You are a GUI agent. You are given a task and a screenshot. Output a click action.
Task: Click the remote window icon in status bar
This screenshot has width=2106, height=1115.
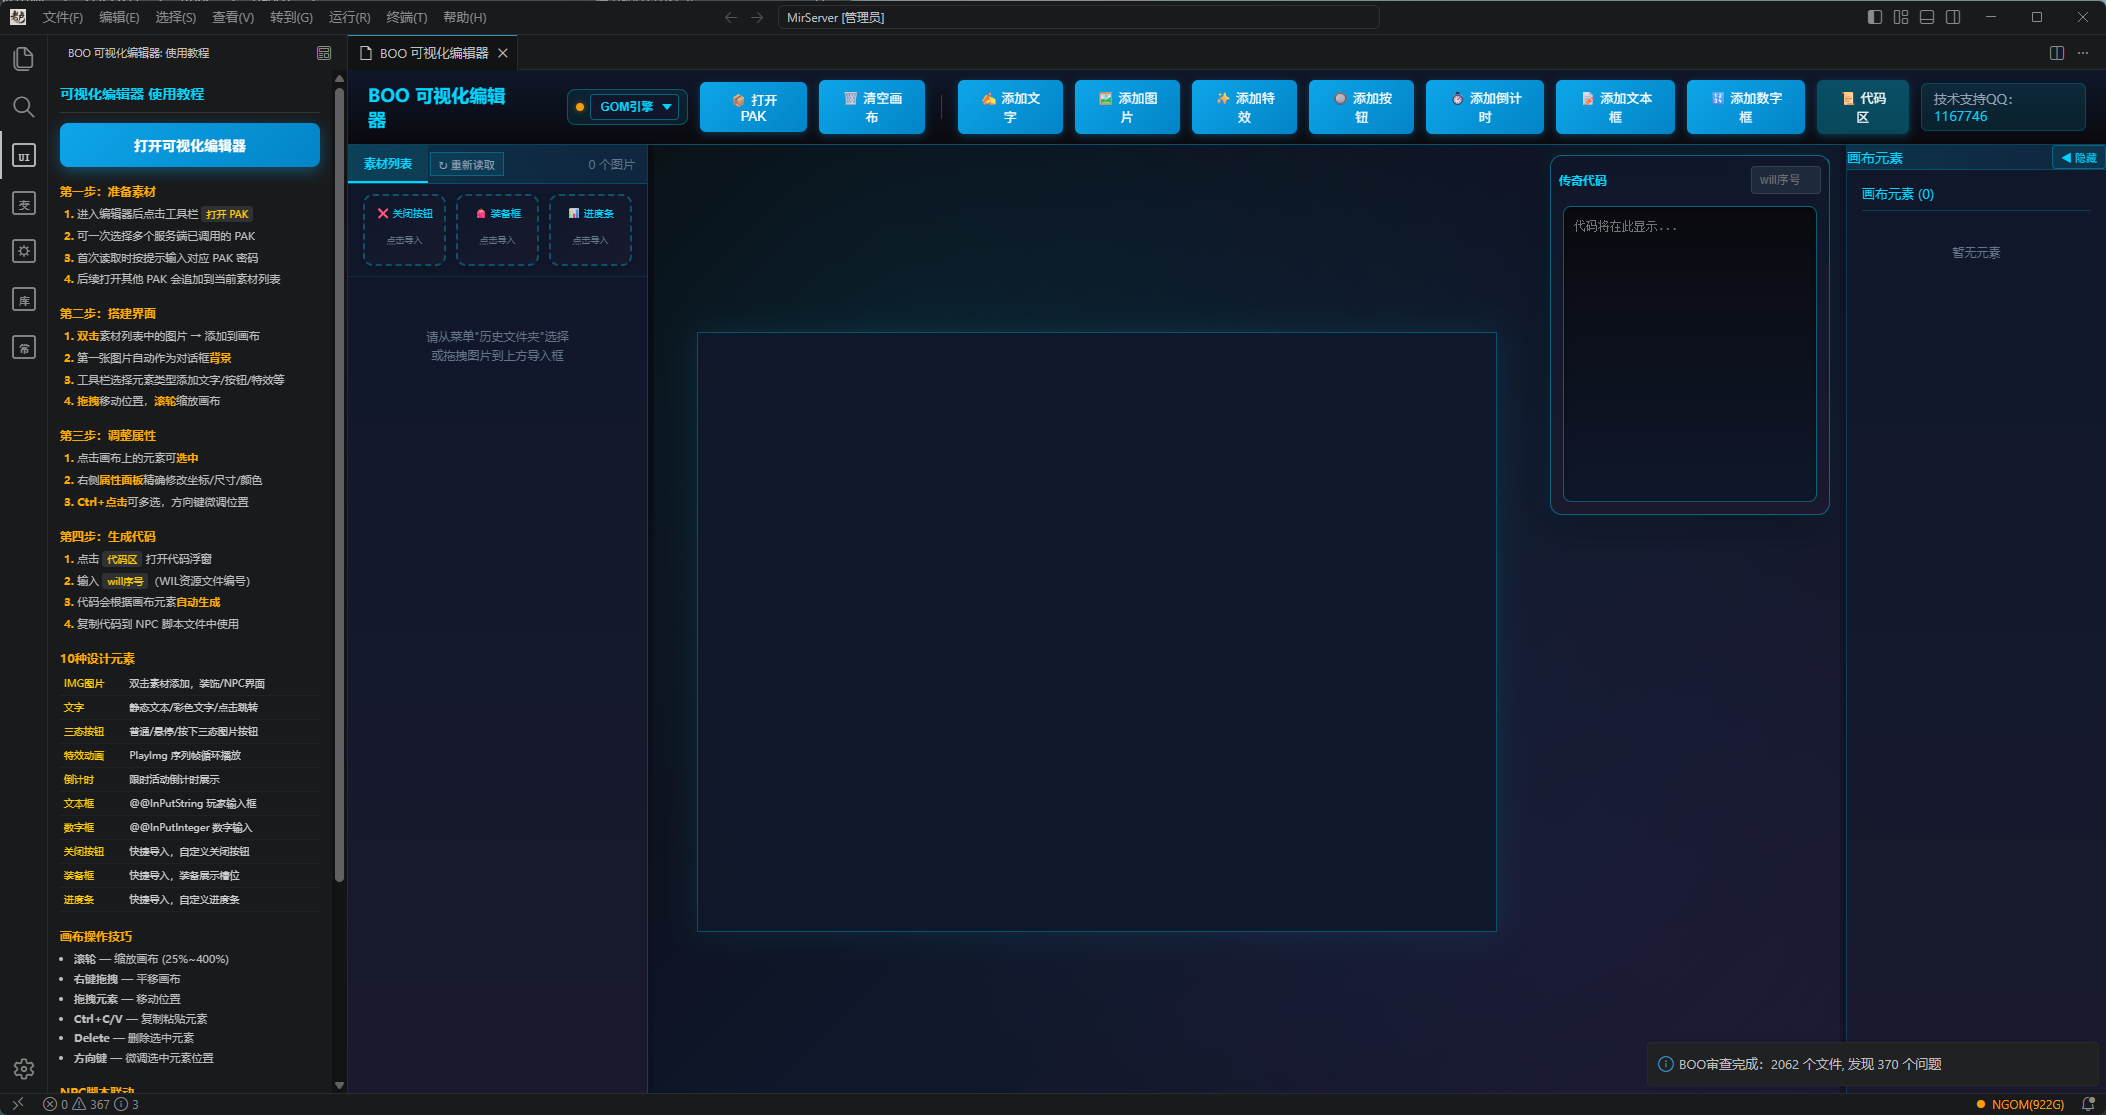tap(17, 1104)
